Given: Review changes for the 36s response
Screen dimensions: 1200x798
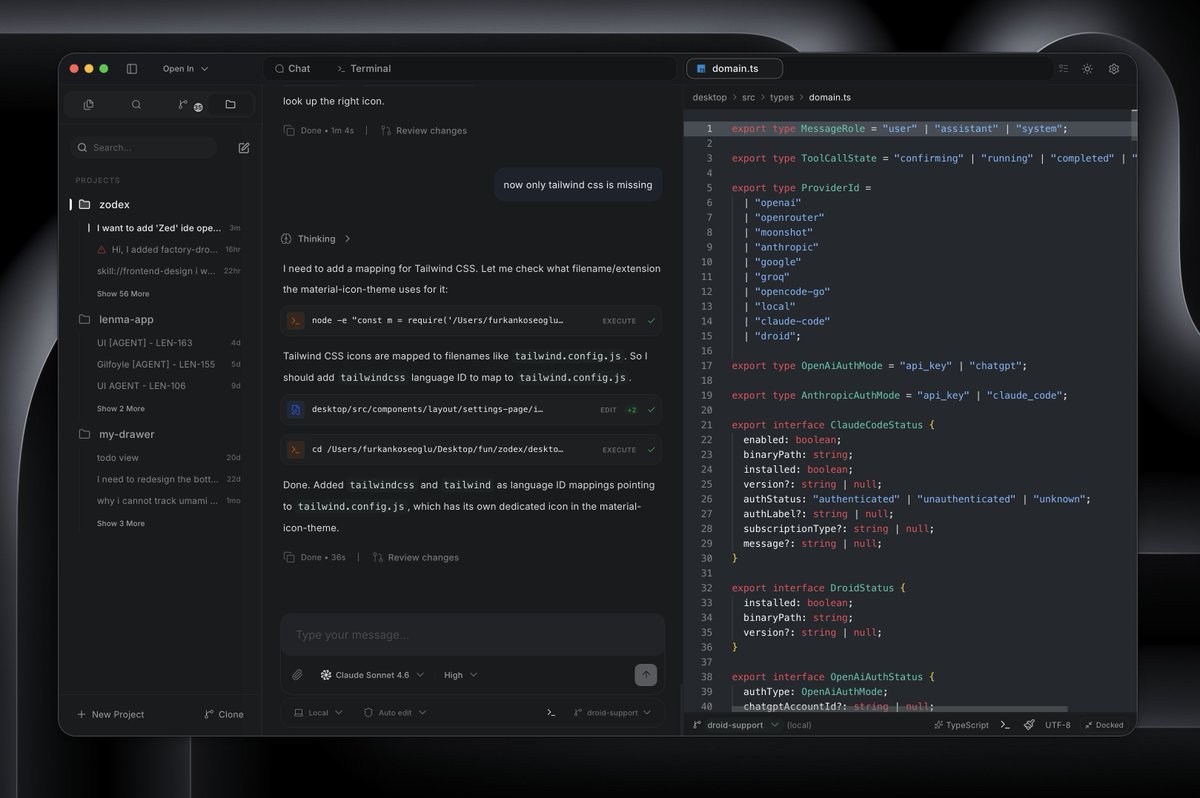Looking at the screenshot, I should pyautogui.click(x=415, y=558).
